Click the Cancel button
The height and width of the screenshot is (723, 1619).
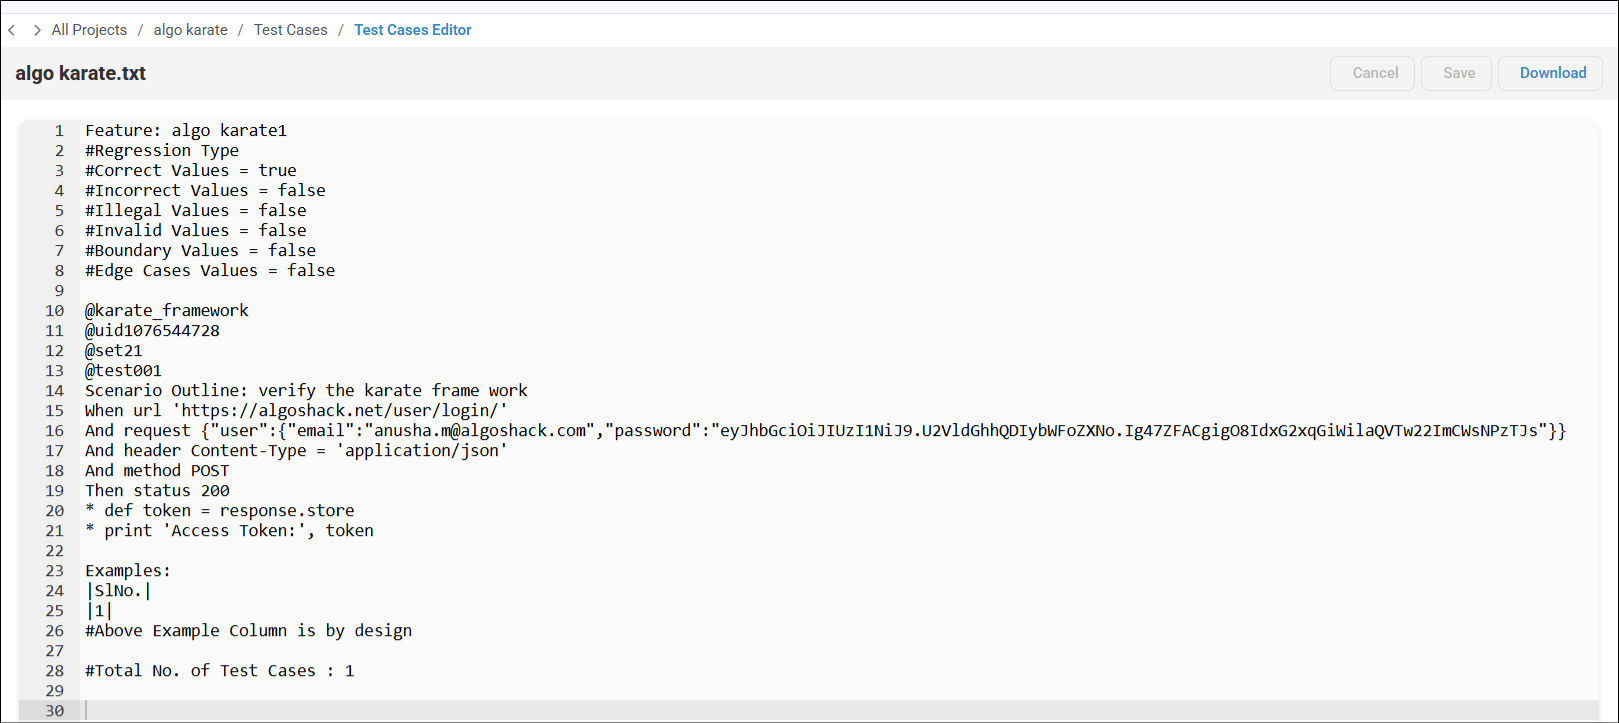tap(1372, 73)
